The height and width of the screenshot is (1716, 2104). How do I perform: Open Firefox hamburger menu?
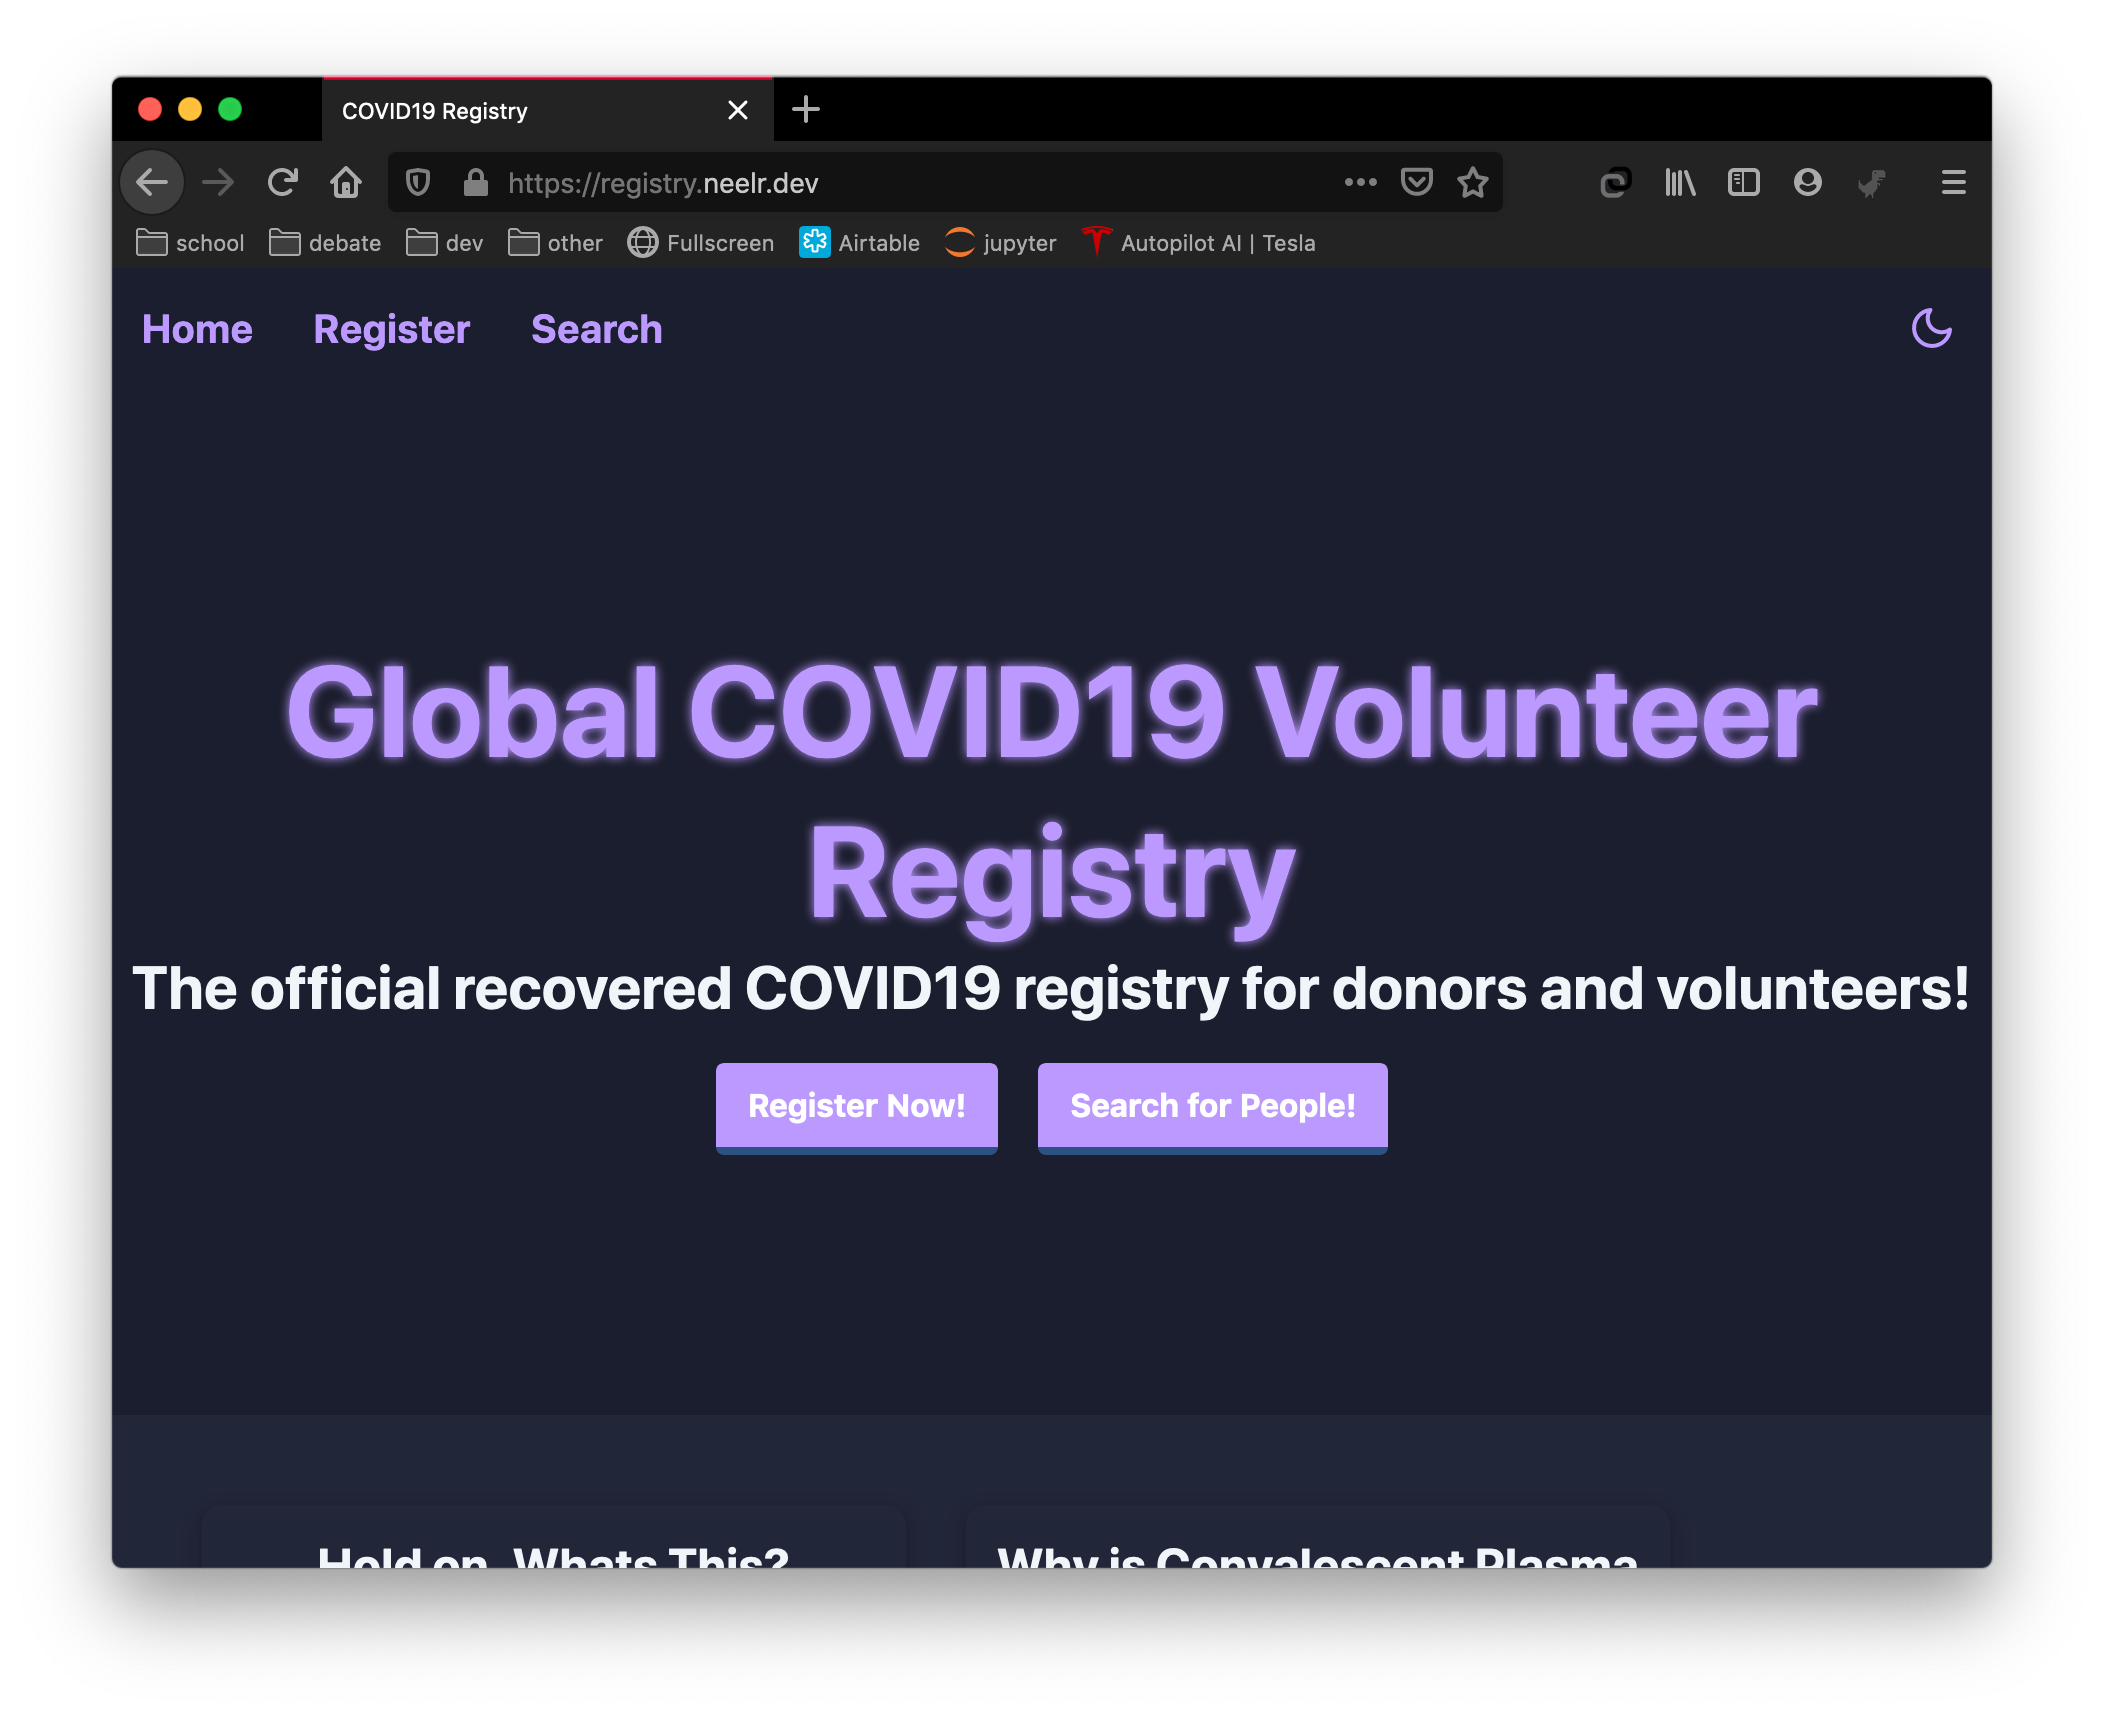(1953, 183)
